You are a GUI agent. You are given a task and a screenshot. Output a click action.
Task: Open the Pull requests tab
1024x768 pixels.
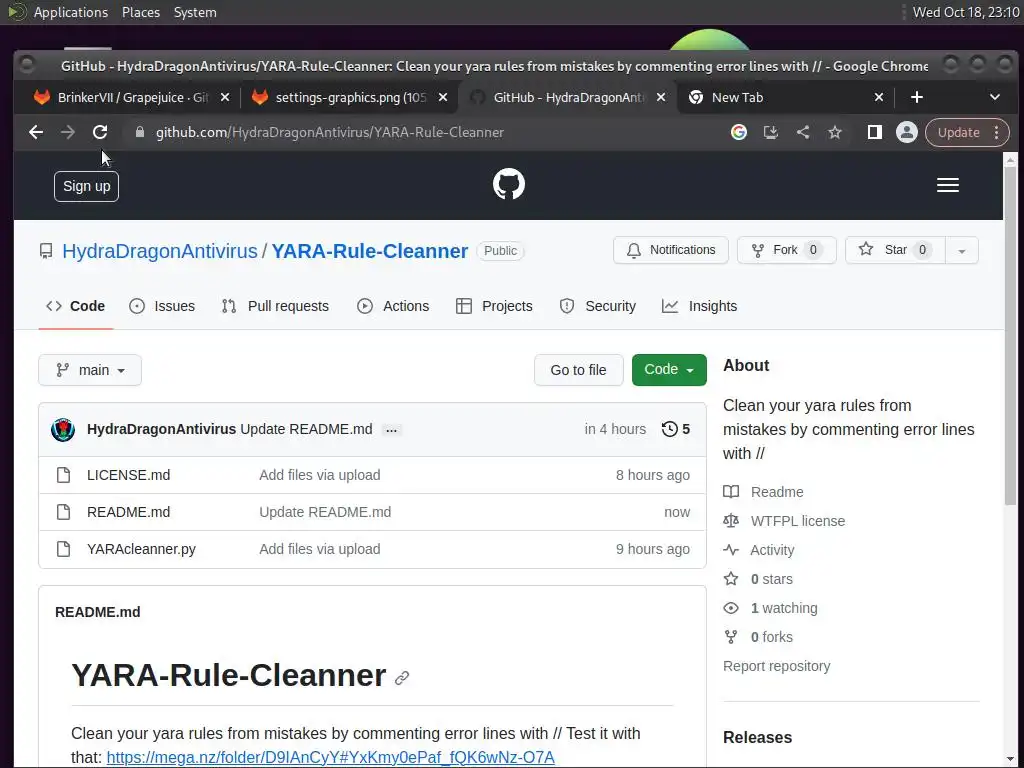[275, 306]
